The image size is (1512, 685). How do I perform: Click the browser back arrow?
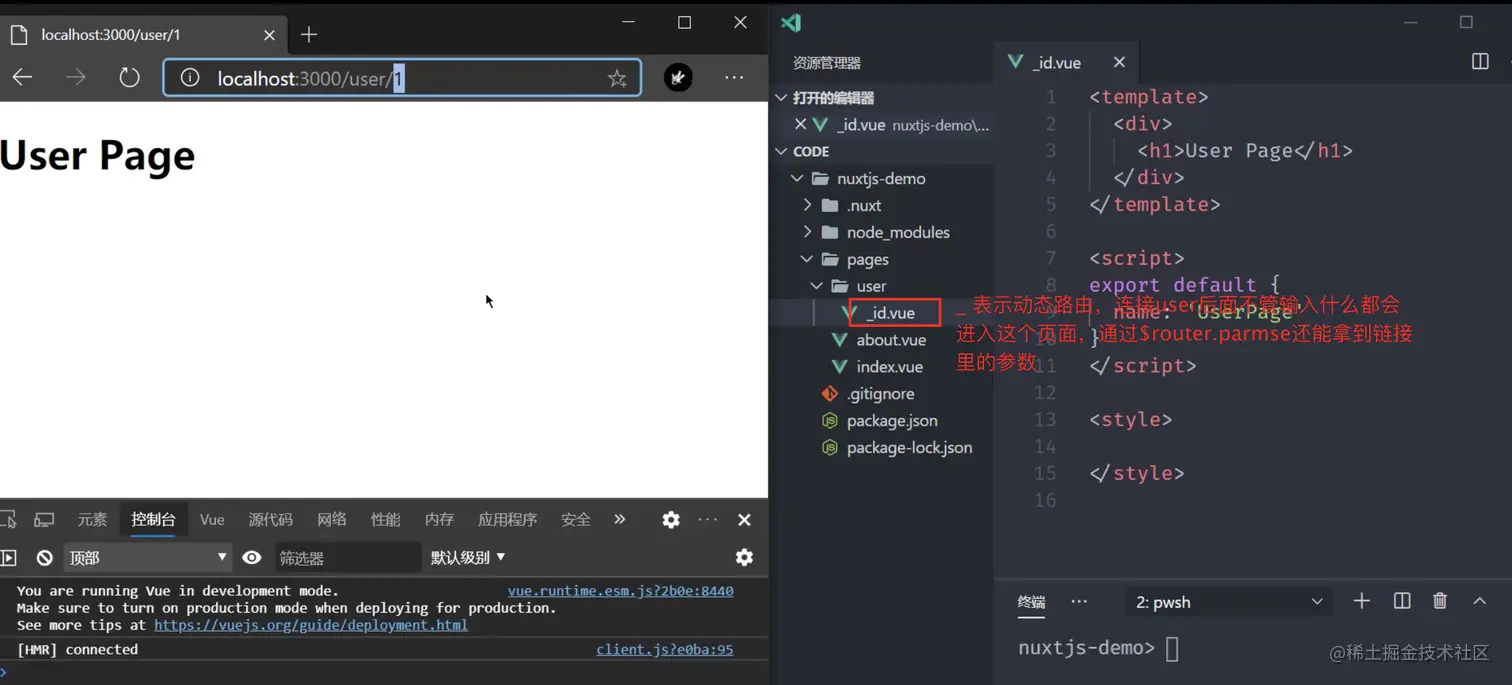coord(22,77)
